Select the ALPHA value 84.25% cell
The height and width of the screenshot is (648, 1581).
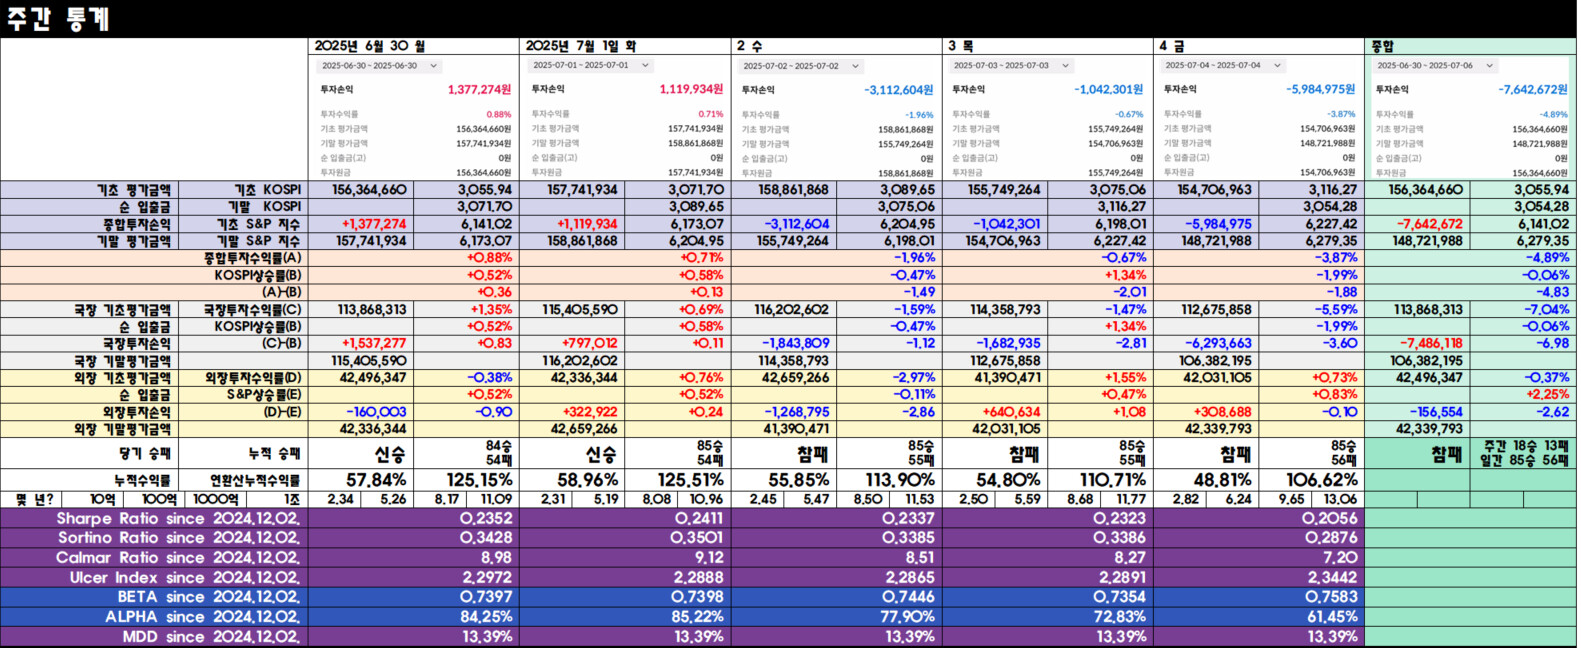pos(486,617)
